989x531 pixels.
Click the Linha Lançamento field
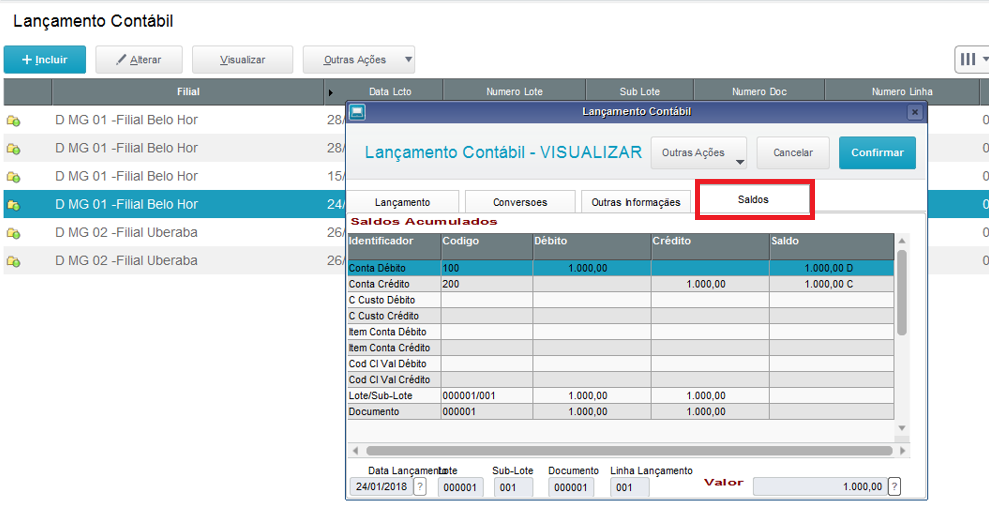coord(629,487)
